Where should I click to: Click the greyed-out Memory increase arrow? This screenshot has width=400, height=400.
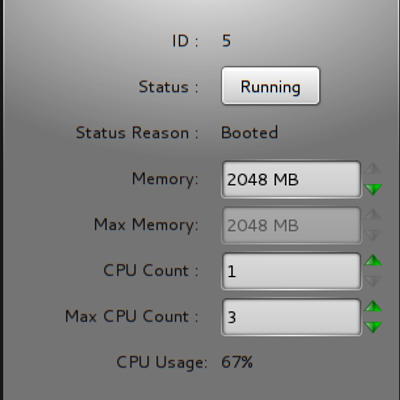coord(373,169)
